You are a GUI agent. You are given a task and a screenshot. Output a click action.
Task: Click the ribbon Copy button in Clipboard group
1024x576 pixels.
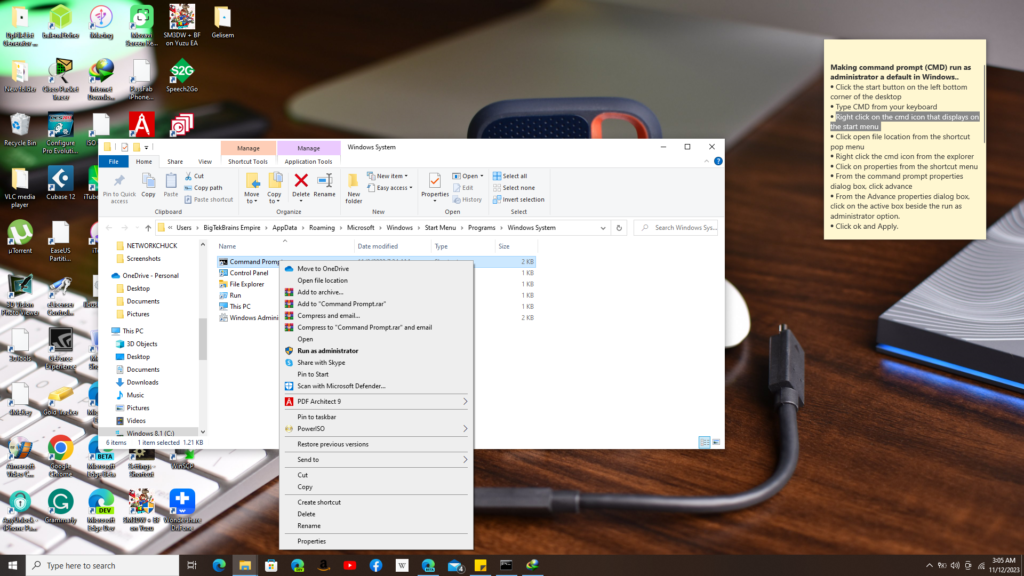(148, 185)
